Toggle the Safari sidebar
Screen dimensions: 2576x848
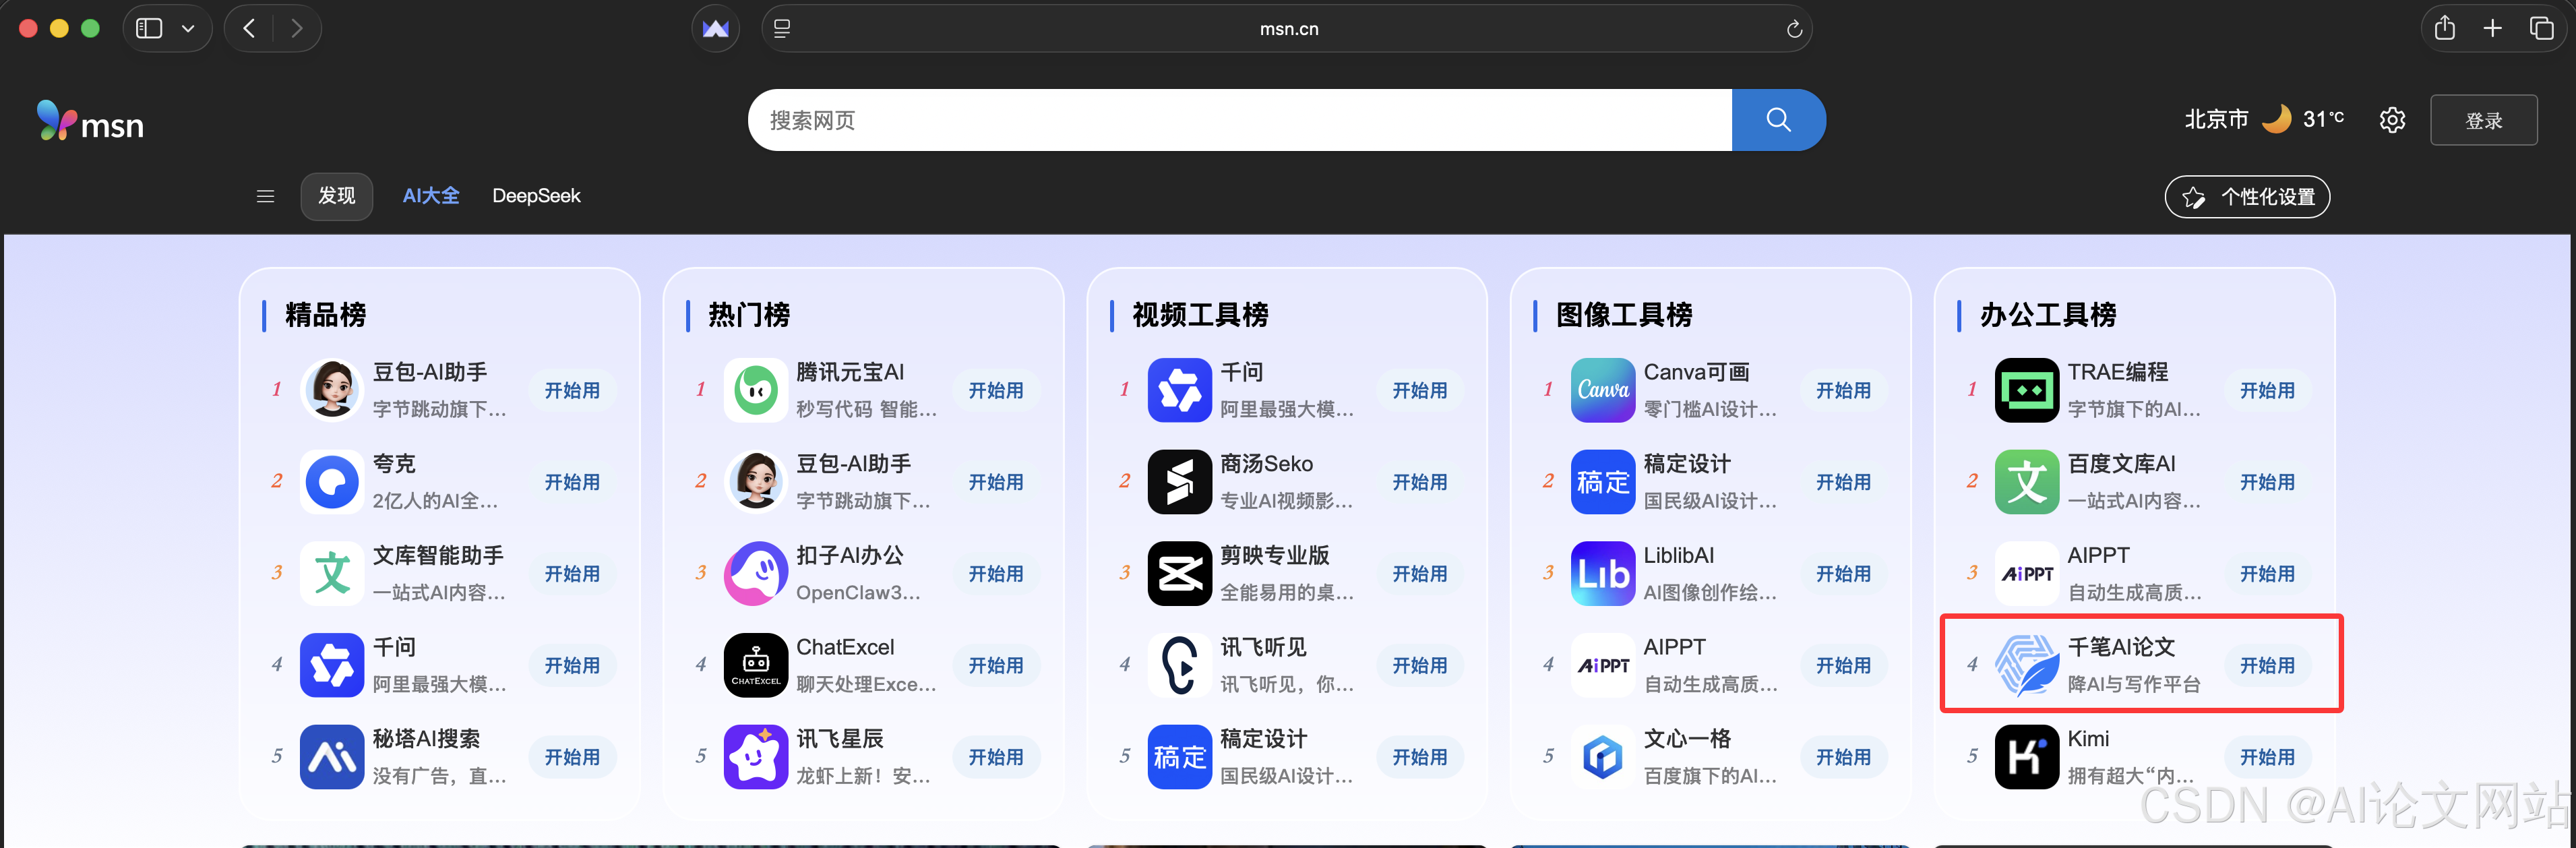pyautogui.click(x=149, y=28)
